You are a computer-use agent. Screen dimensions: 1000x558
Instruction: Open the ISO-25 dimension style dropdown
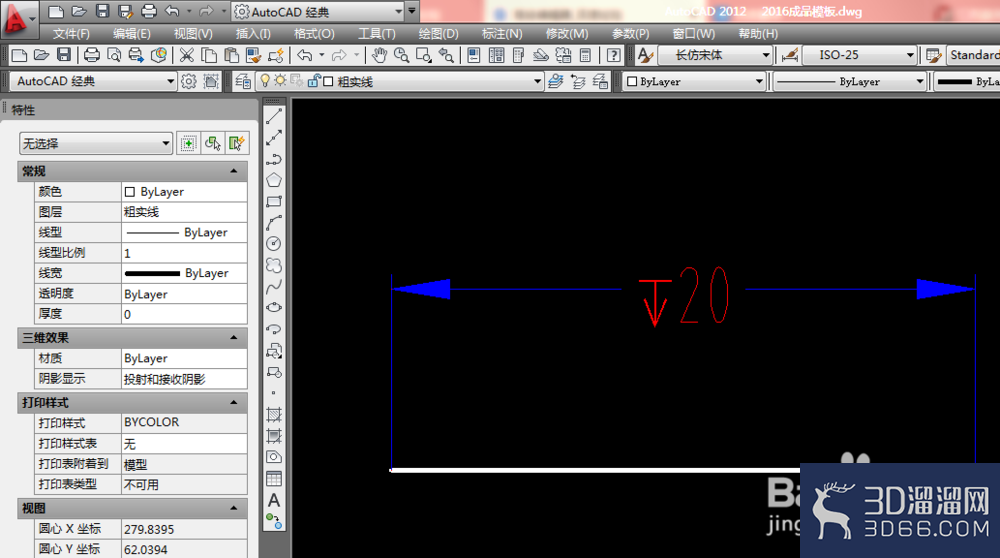coord(860,55)
